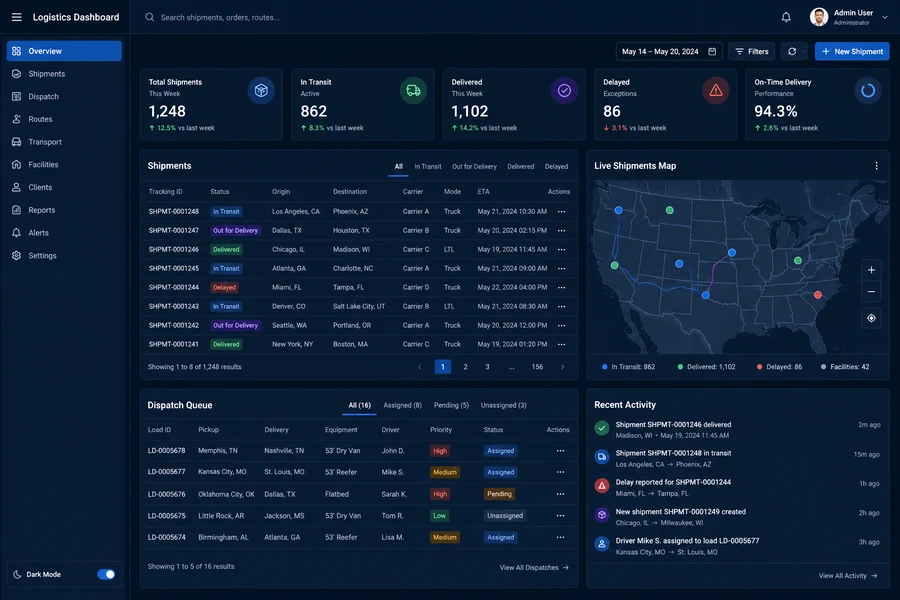Screen dimensions: 900x600
Task: Click the search magnifier icon
Action: click(x=149, y=17)
